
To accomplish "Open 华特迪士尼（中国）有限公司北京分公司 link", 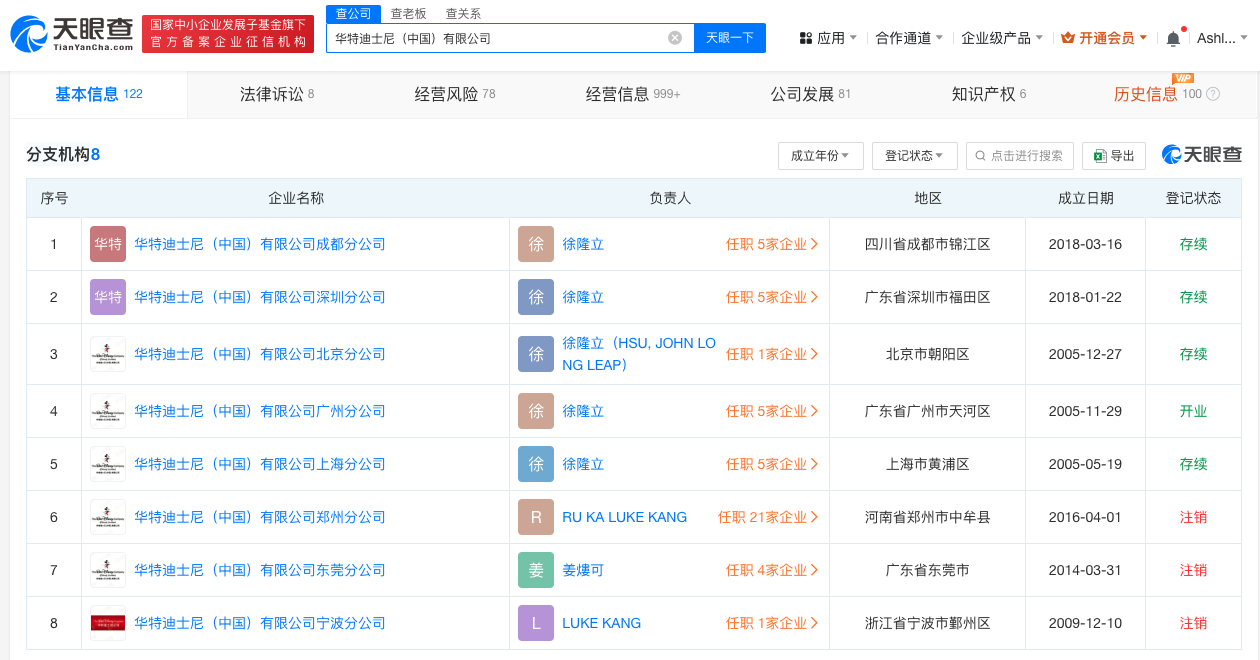I will [x=260, y=354].
